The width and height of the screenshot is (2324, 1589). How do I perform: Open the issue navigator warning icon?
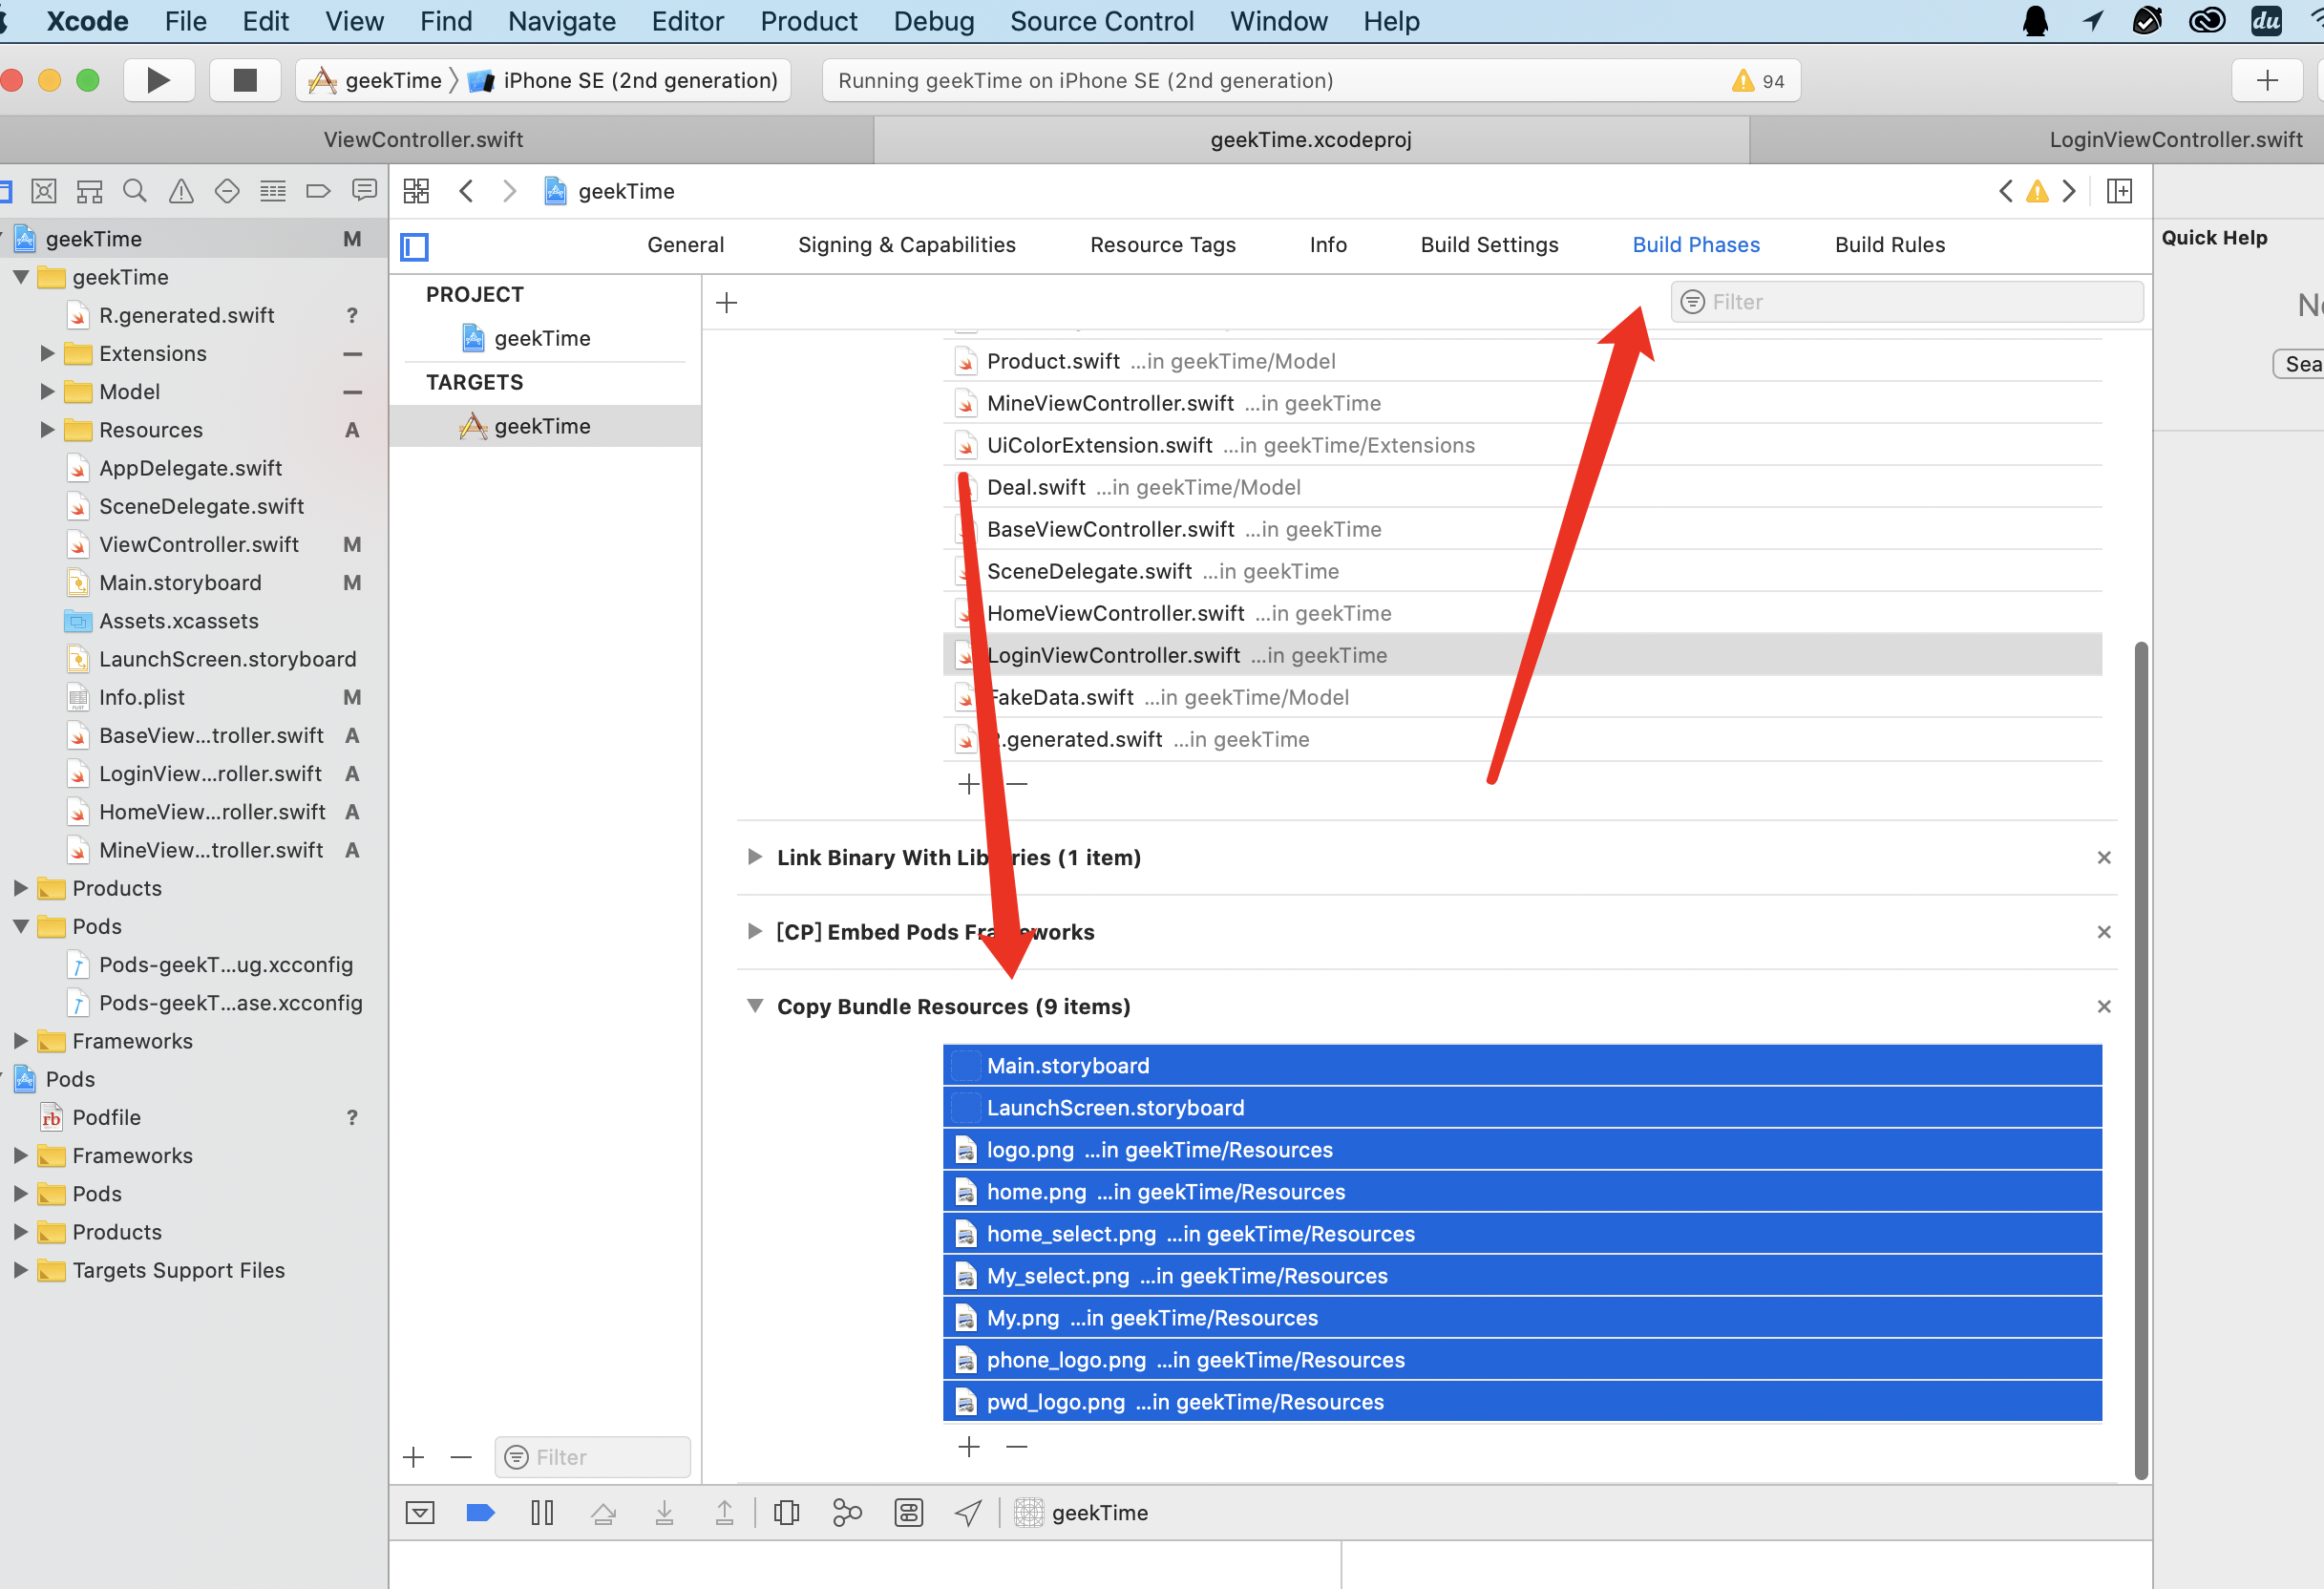(x=181, y=191)
